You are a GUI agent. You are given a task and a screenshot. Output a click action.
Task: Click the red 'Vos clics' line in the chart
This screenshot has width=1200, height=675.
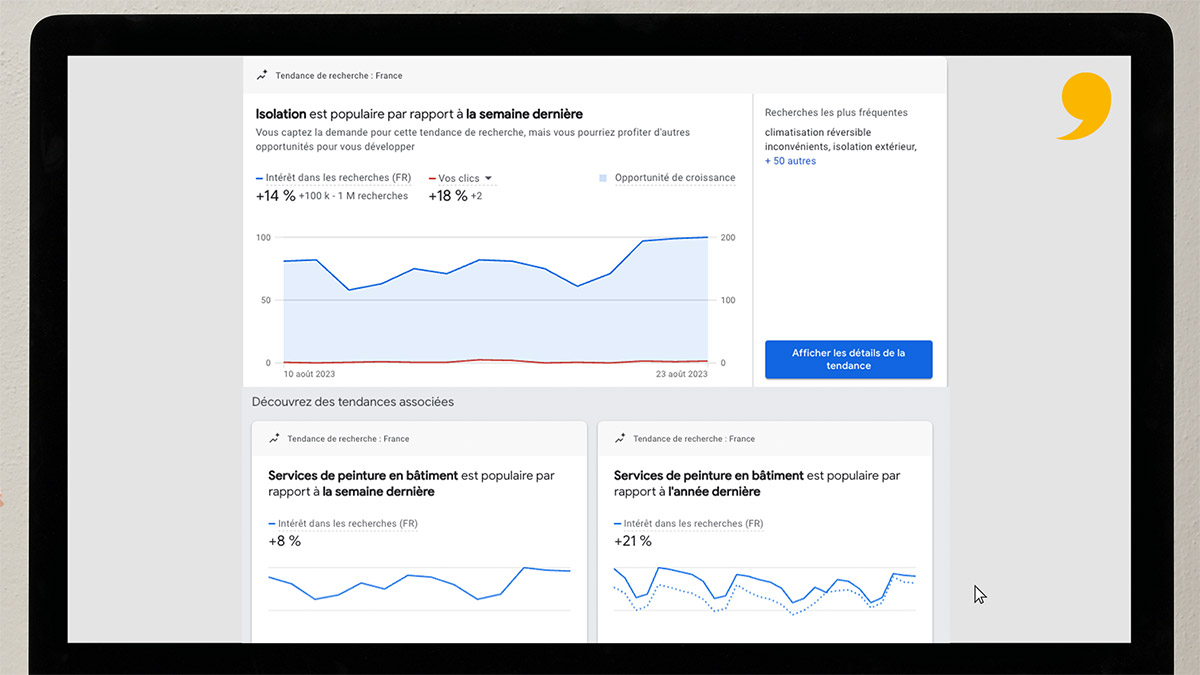[x=495, y=361]
